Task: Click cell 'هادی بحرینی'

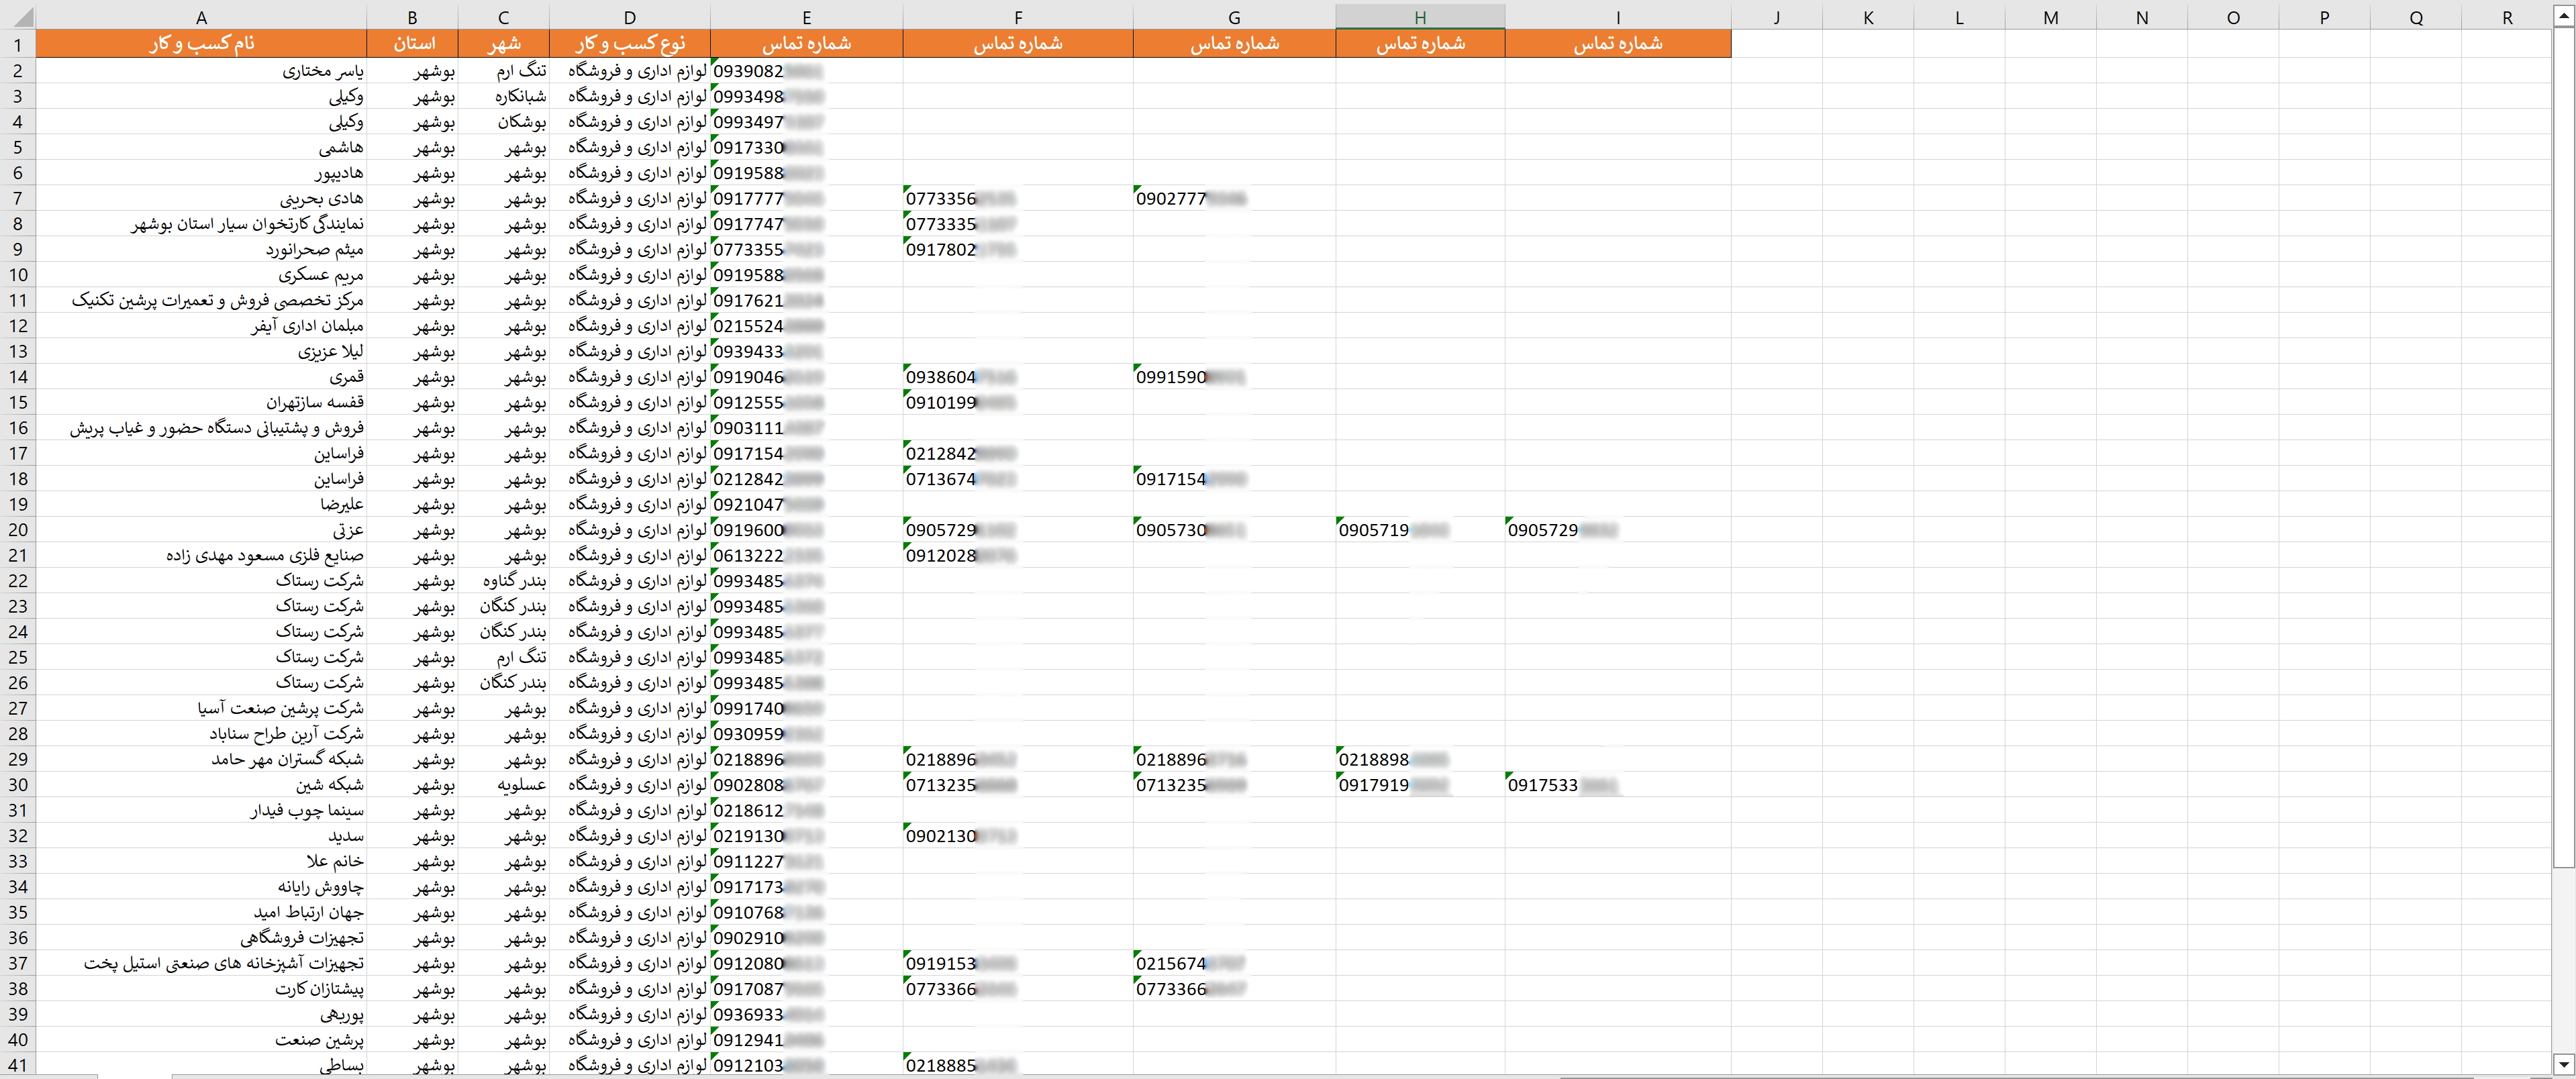Action: tap(201, 198)
